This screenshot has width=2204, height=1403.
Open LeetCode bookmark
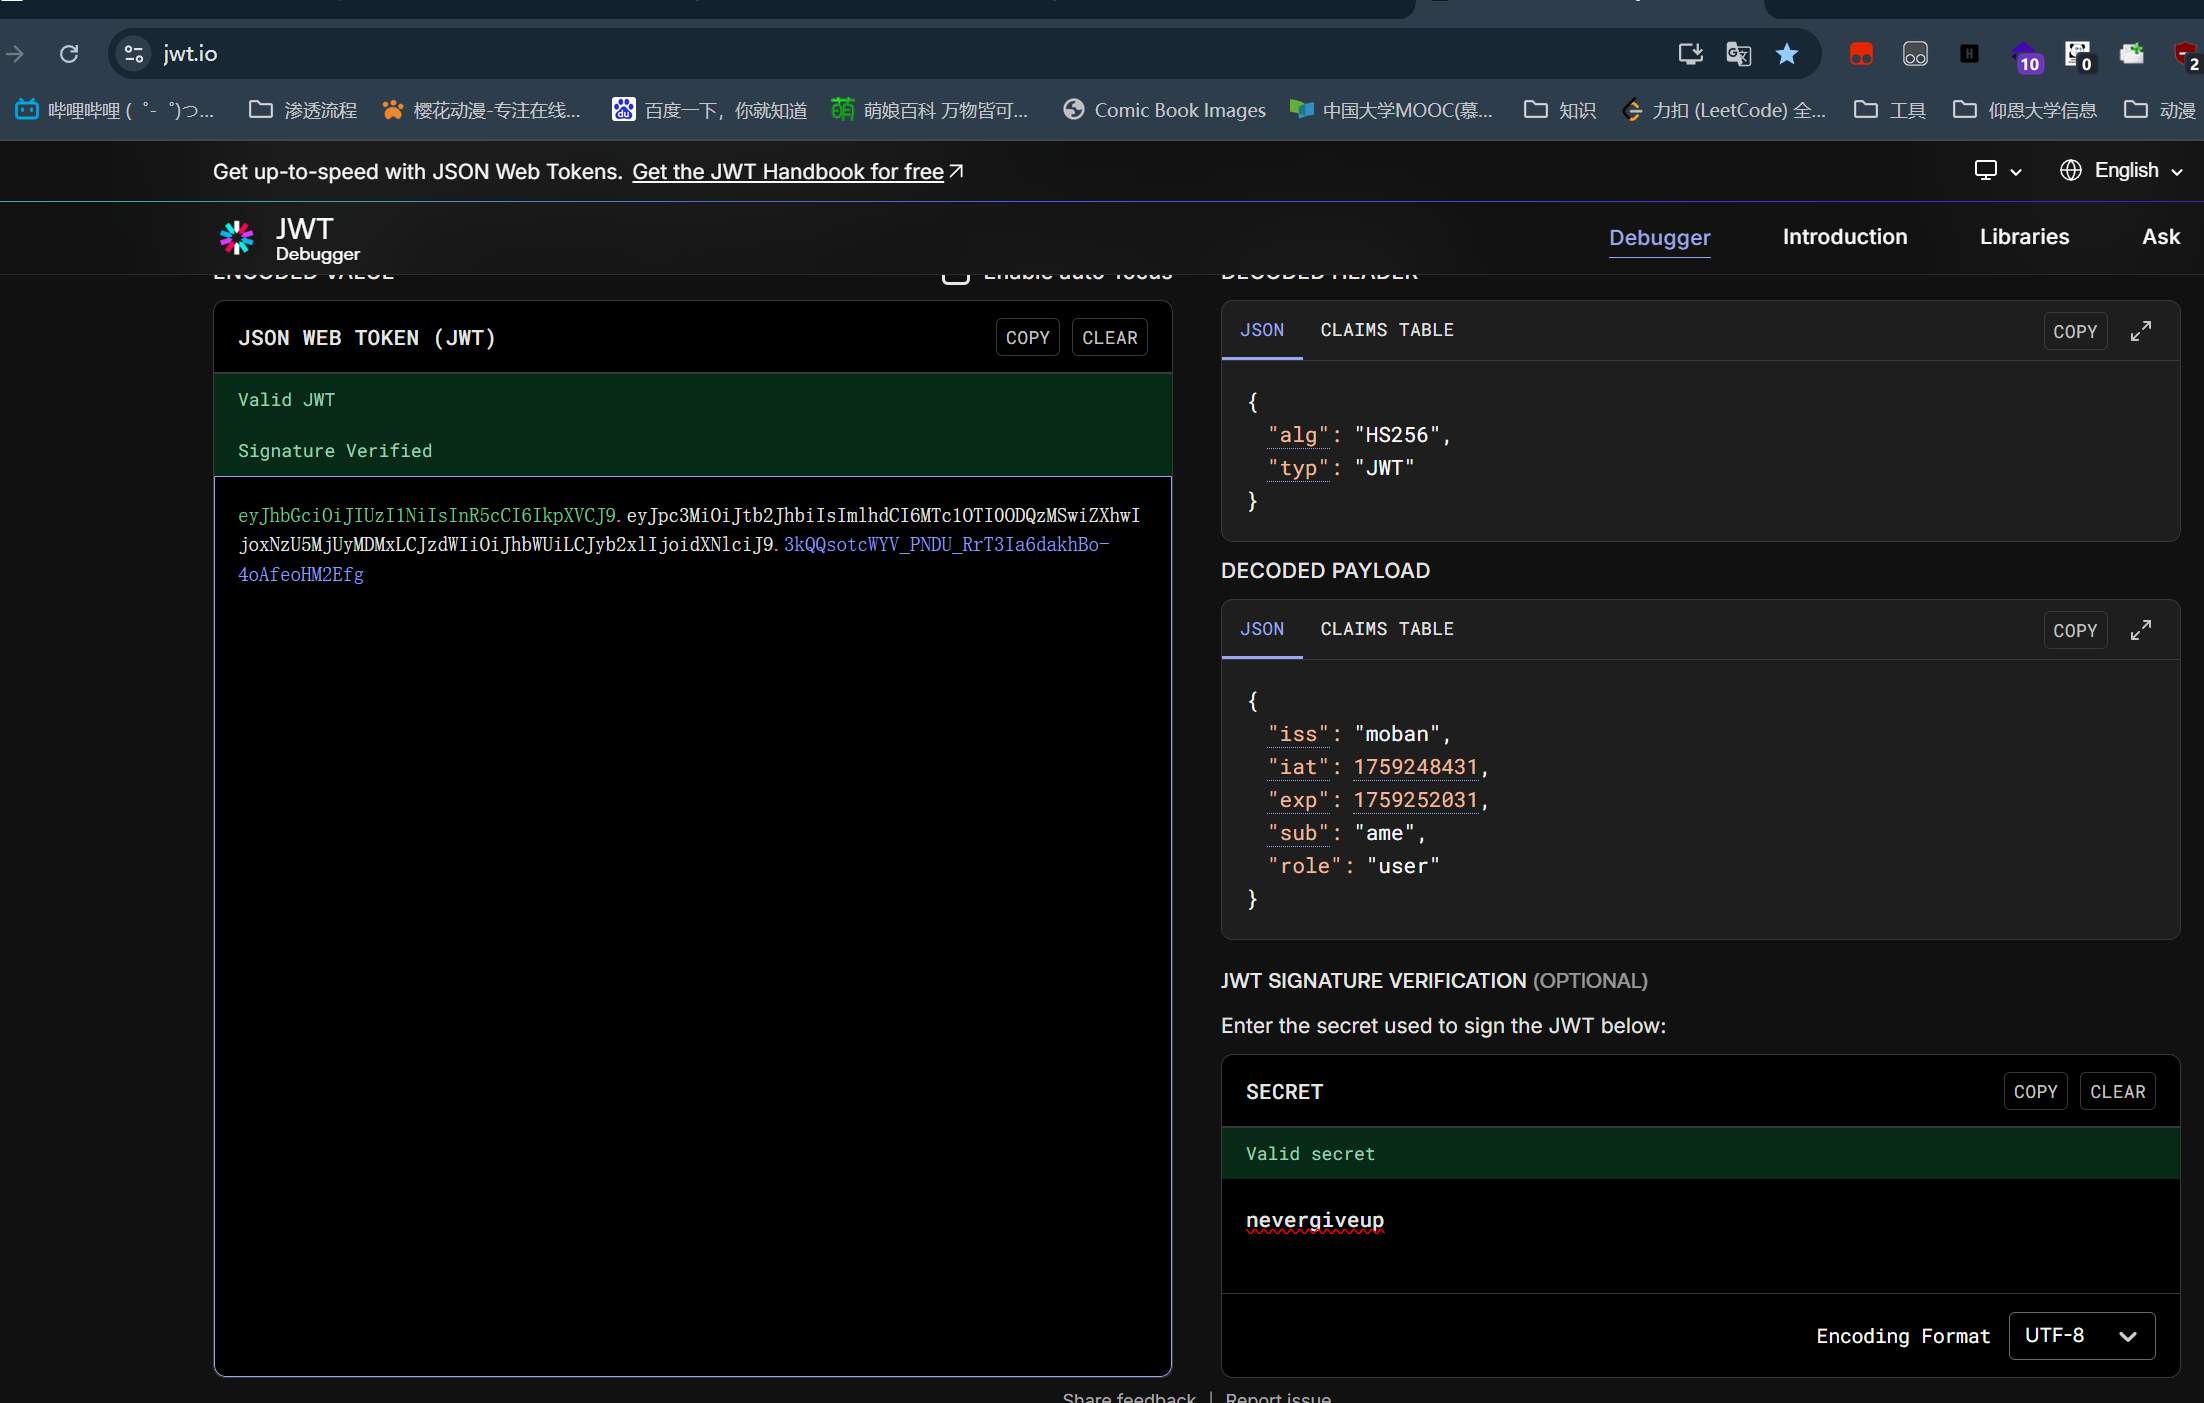point(1724,110)
